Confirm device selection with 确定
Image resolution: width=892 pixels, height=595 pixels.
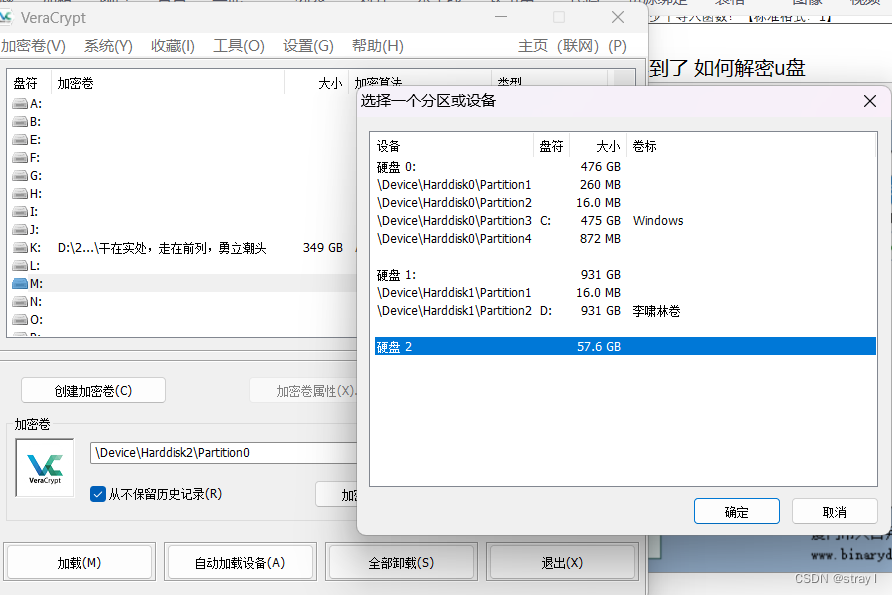click(737, 511)
